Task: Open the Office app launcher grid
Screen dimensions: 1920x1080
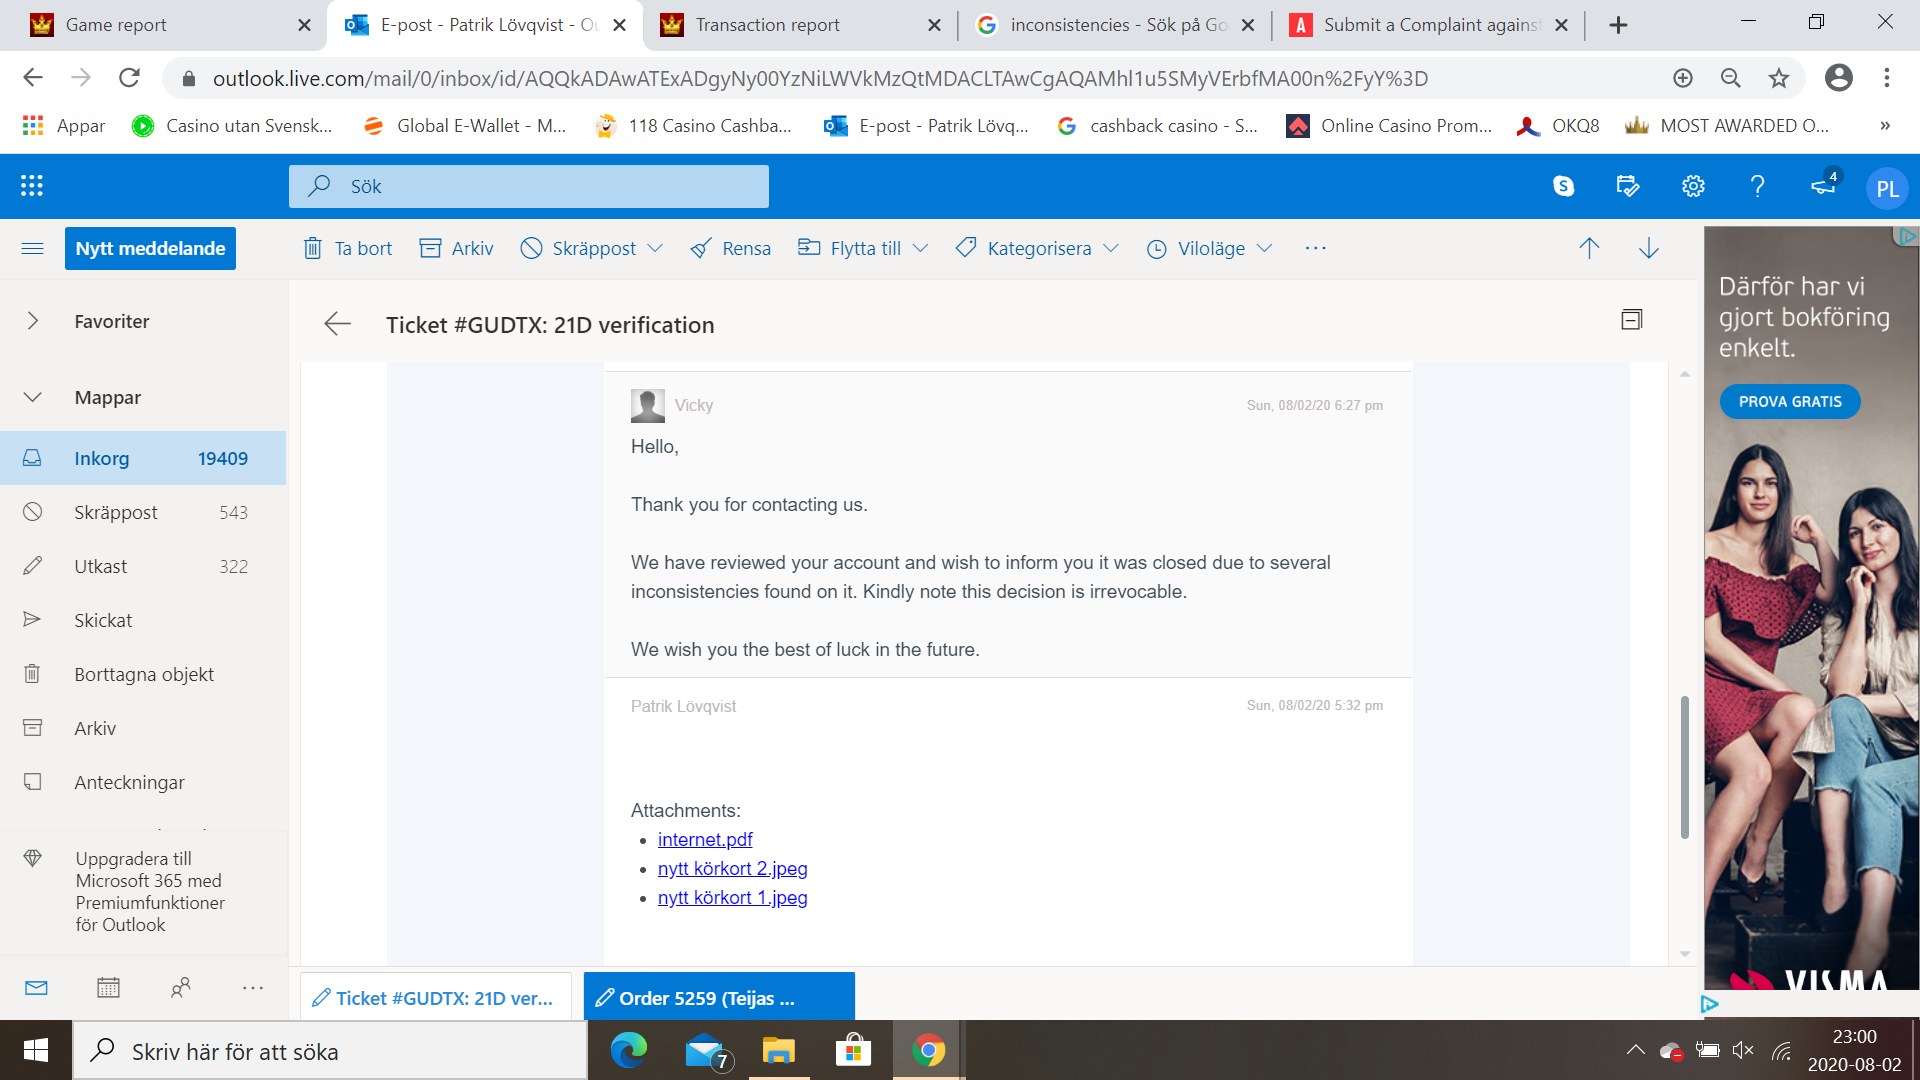Action: pyautogui.click(x=32, y=186)
